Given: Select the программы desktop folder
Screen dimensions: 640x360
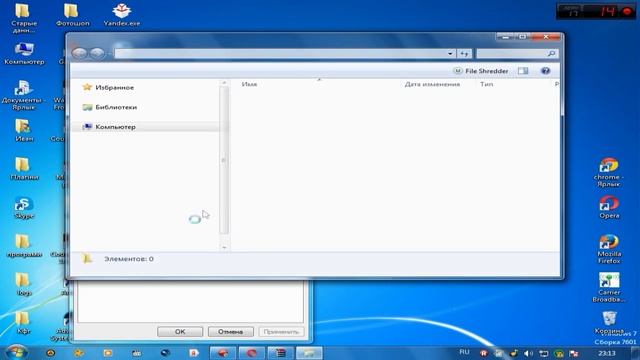Looking at the screenshot, I should click(x=24, y=246).
